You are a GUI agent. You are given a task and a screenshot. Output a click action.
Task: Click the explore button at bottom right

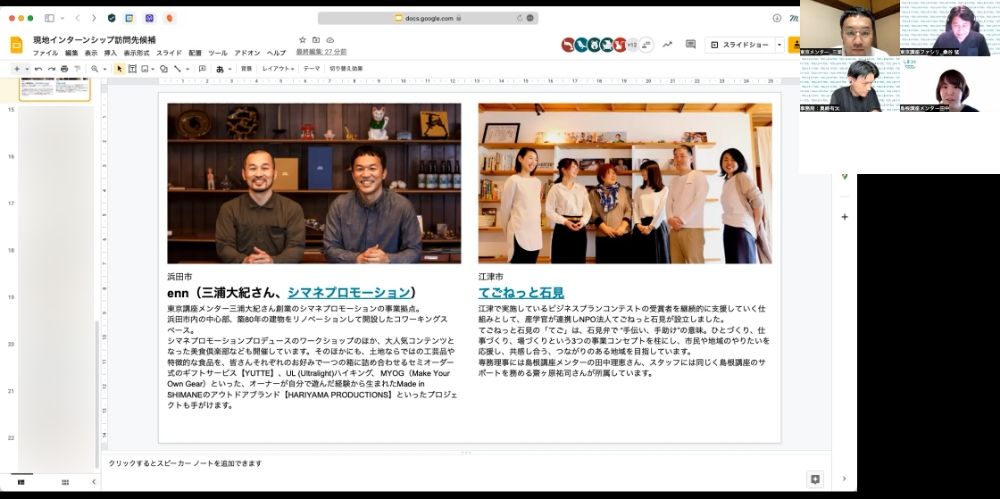[814, 479]
